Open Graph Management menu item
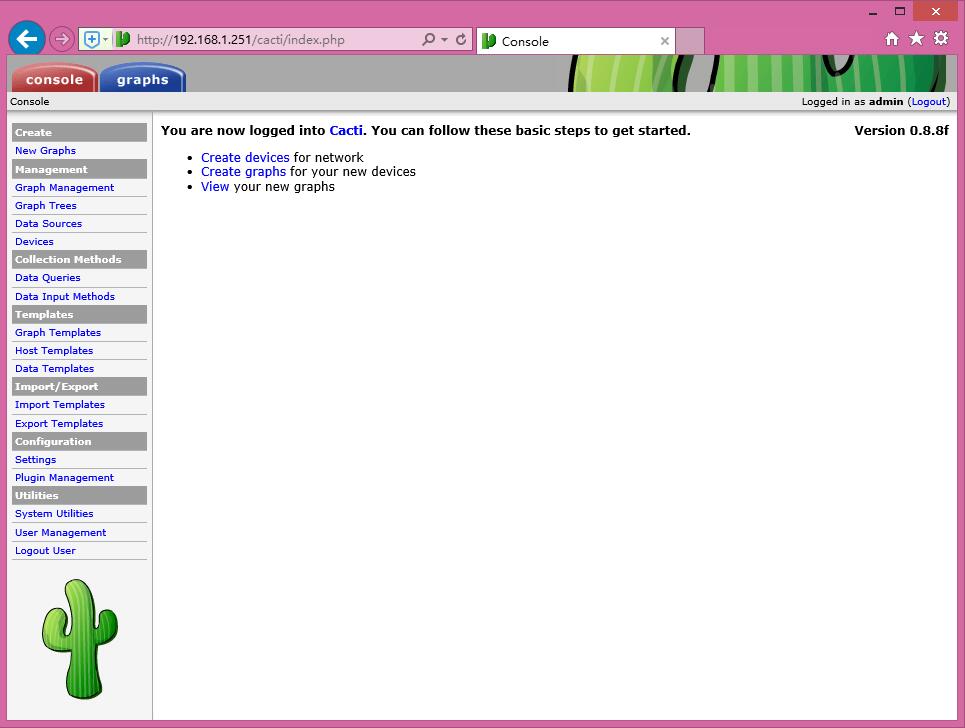This screenshot has height=728, width=965. 65,188
